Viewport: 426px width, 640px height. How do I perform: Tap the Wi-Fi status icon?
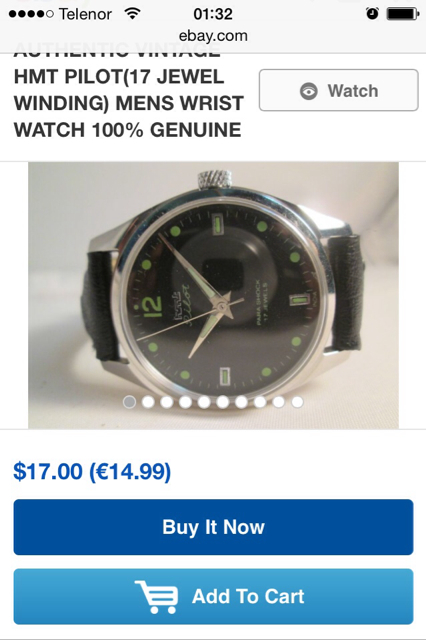[133, 14]
